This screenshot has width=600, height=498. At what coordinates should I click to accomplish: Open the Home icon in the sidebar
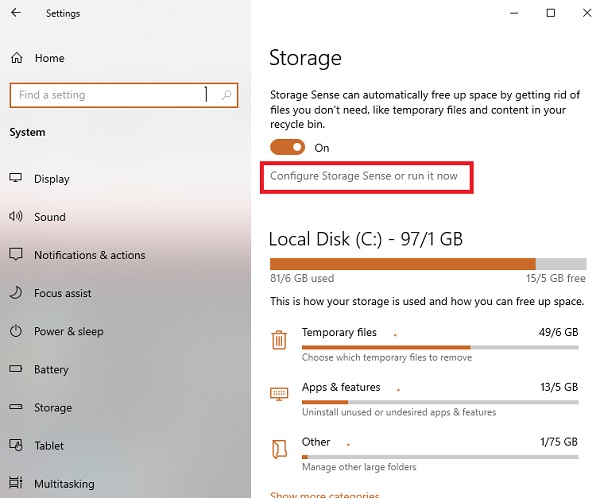(x=16, y=58)
